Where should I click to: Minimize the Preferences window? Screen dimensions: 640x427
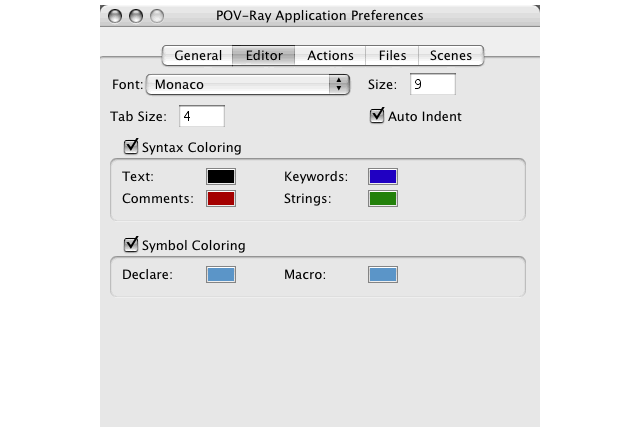[x=136, y=16]
